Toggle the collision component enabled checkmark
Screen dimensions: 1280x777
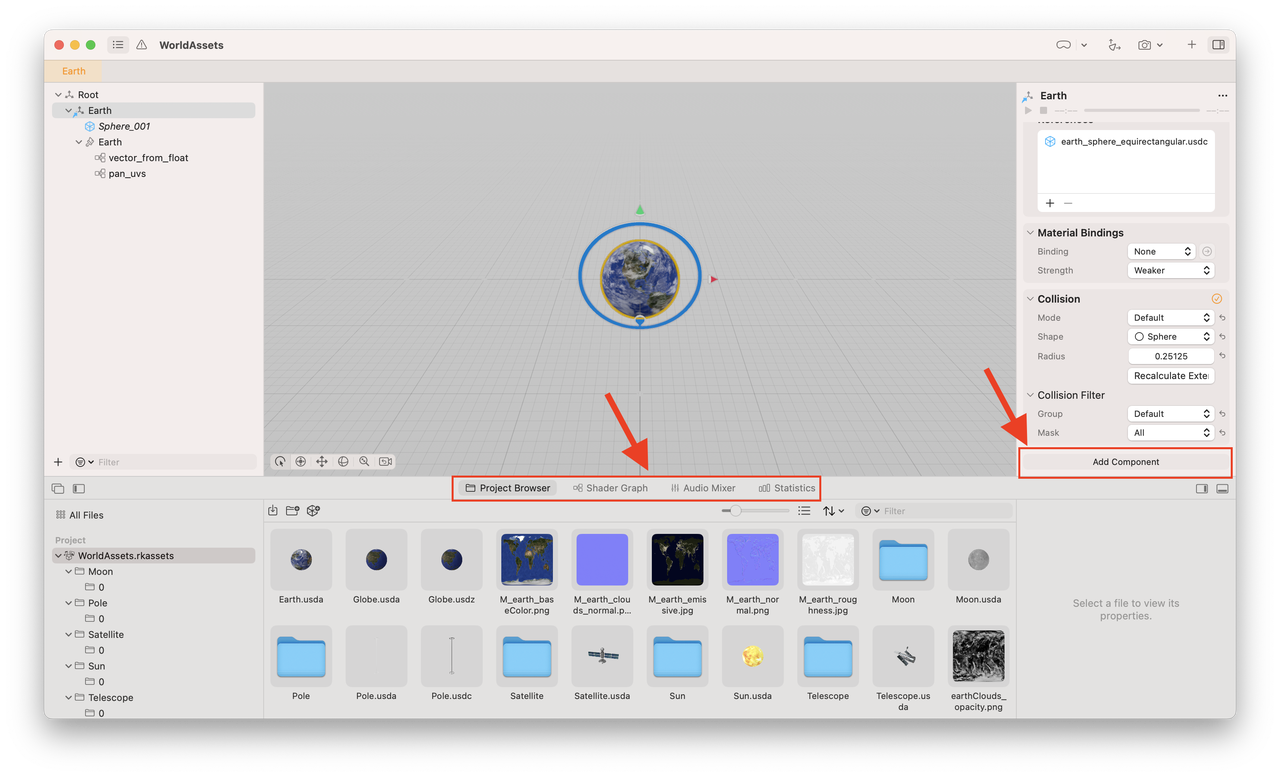[x=1217, y=299]
